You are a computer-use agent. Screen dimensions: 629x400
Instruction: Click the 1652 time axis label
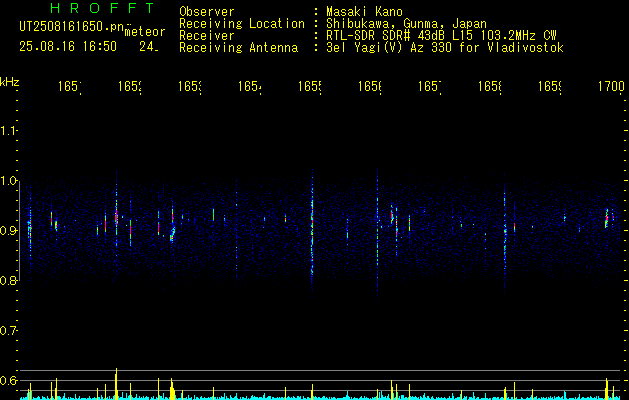tap(130, 86)
